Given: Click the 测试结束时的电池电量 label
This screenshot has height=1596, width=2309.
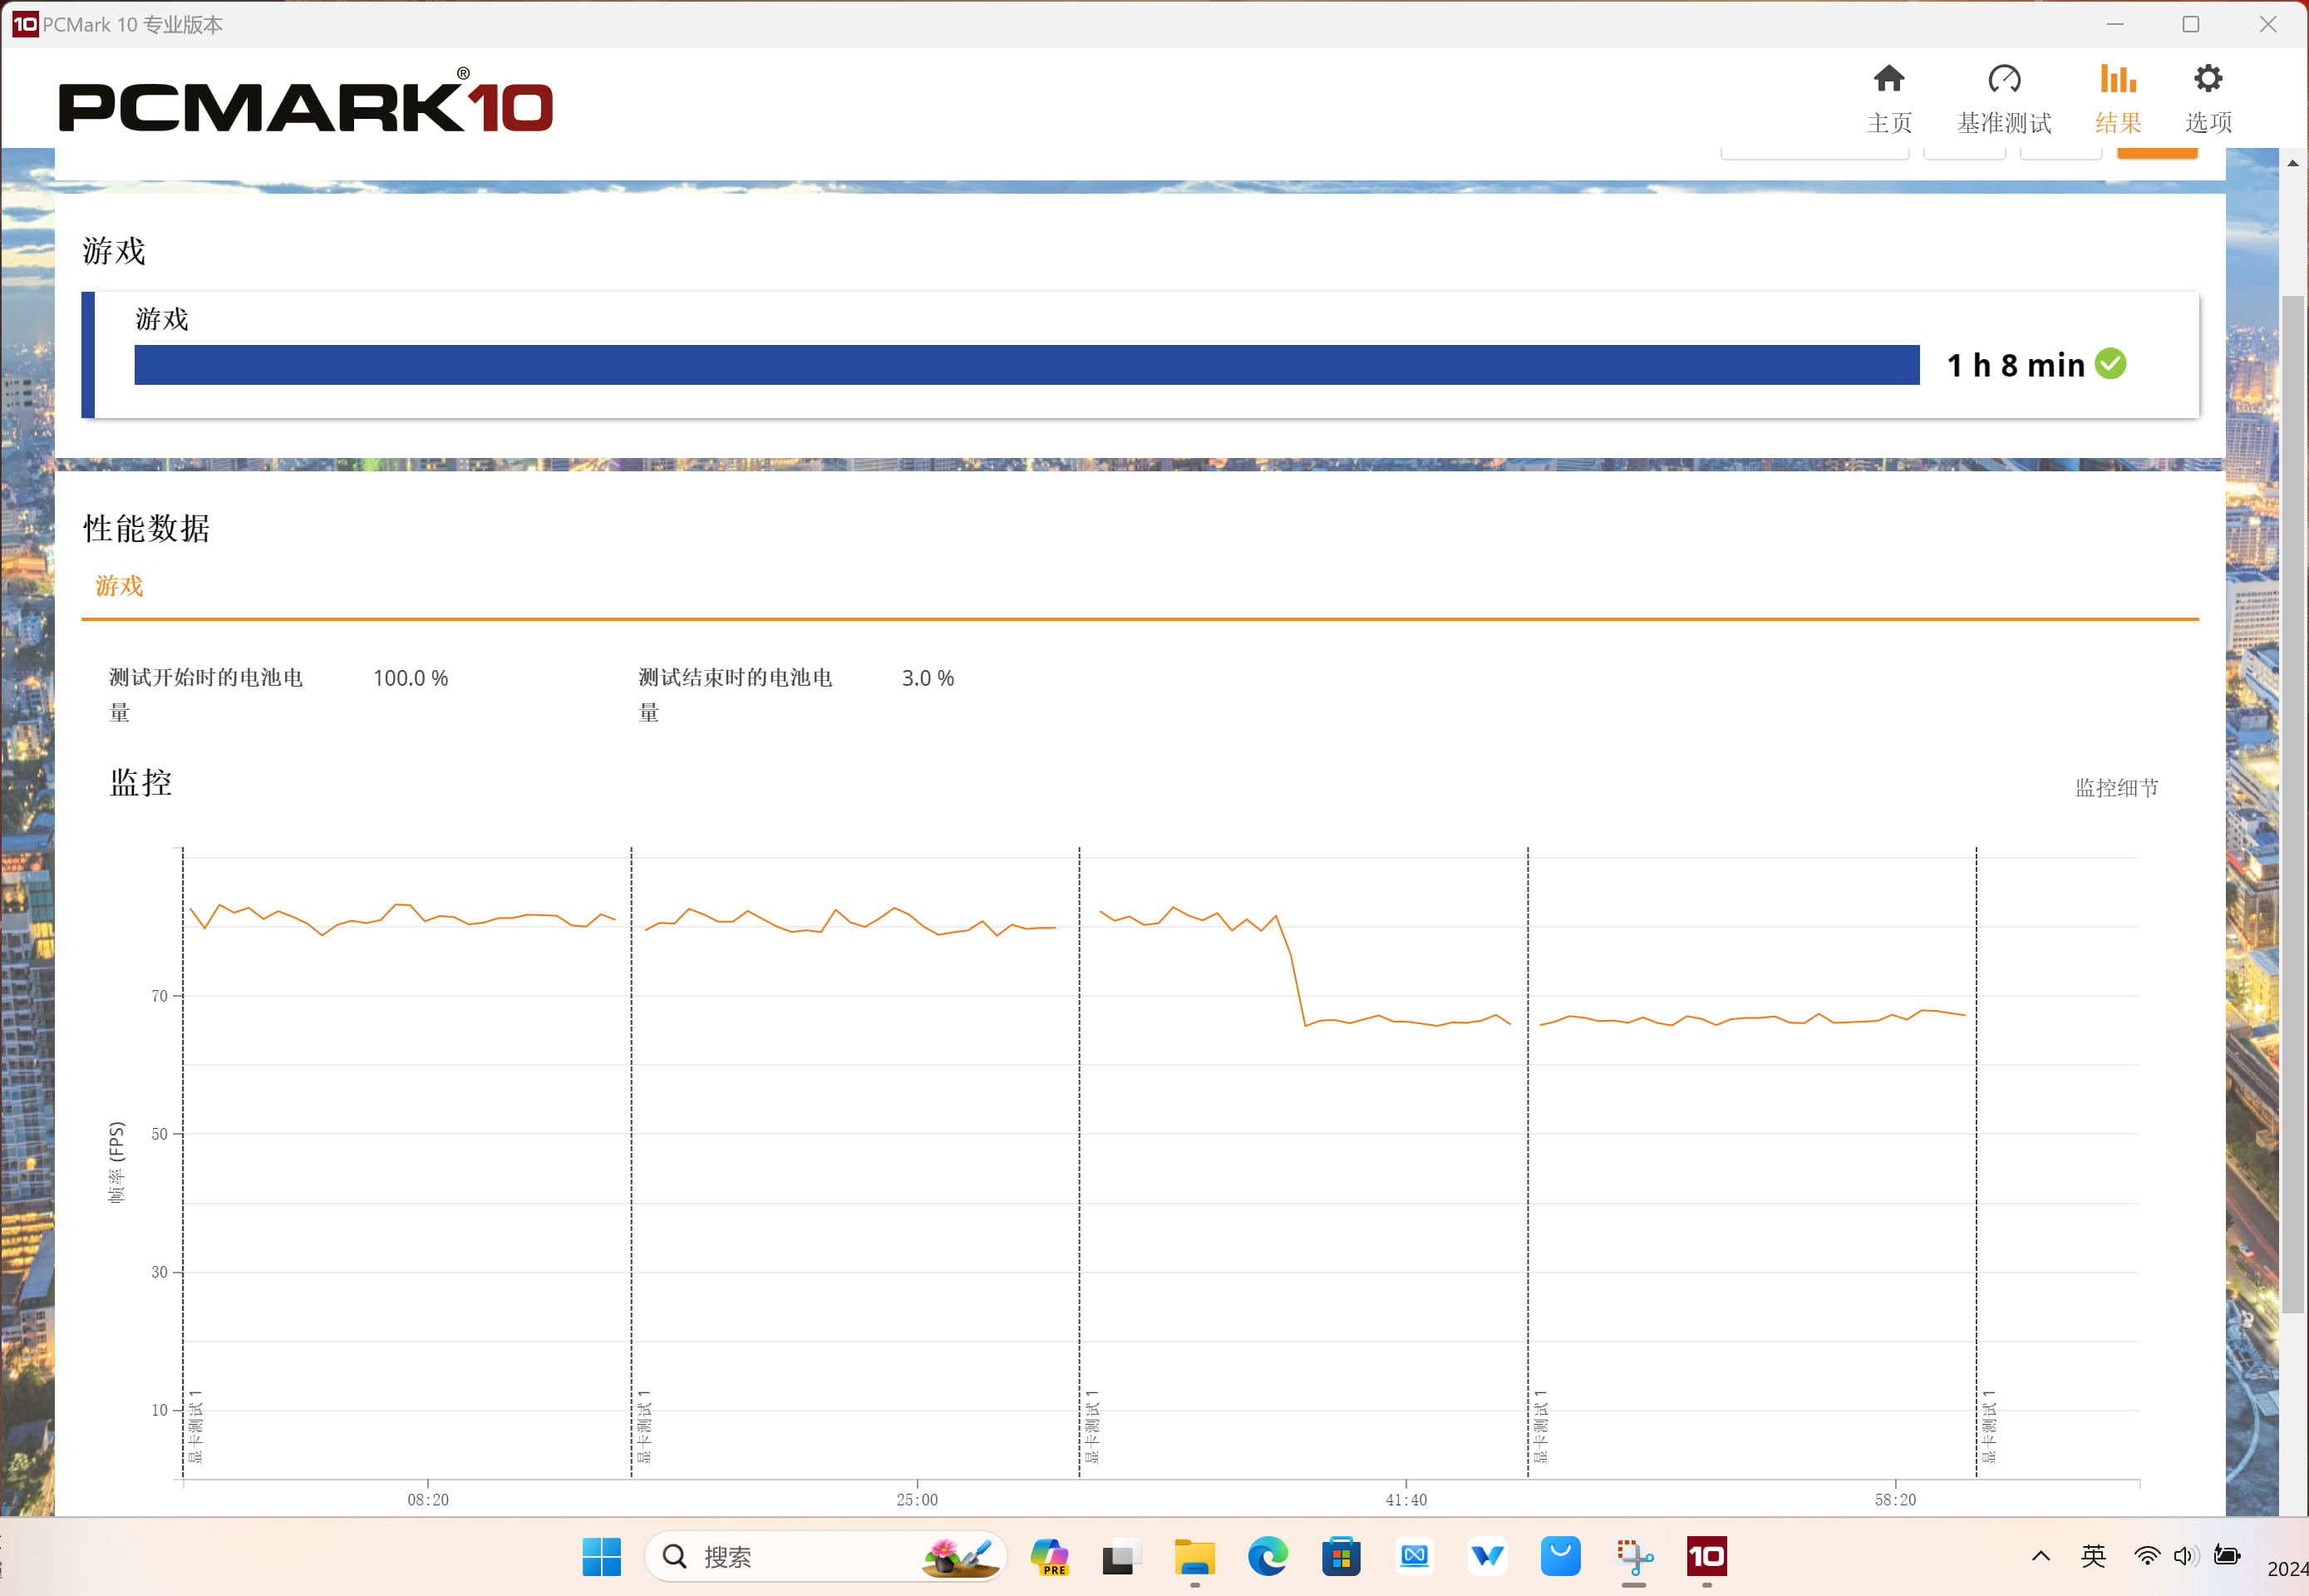Looking at the screenshot, I should [735, 695].
